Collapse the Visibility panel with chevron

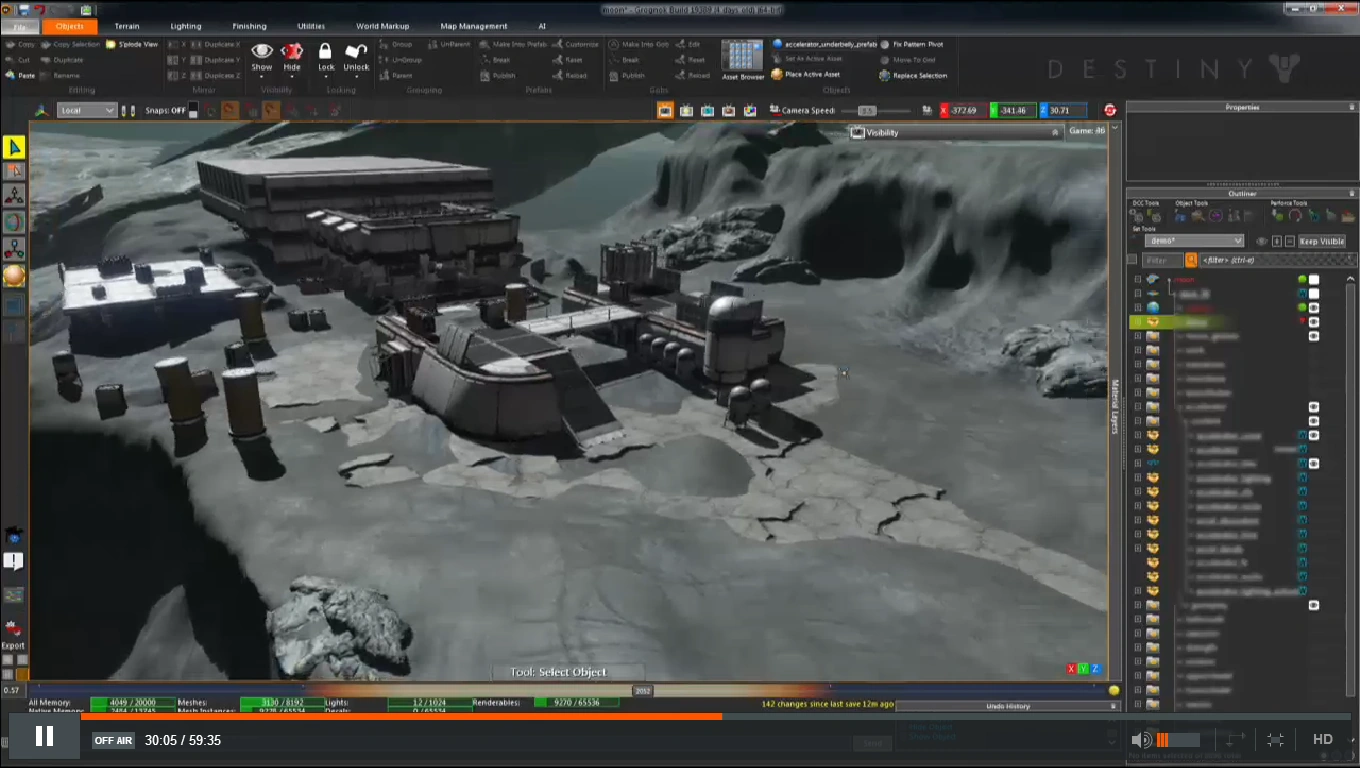[x=1054, y=132]
